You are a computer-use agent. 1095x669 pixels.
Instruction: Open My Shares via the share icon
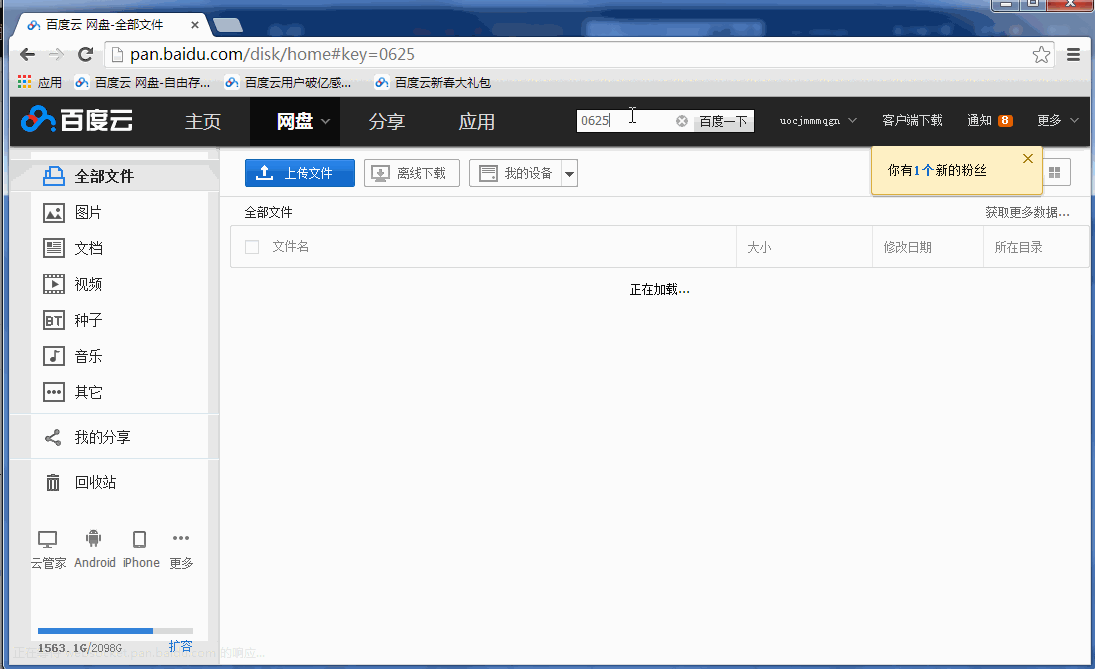point(53,437)
